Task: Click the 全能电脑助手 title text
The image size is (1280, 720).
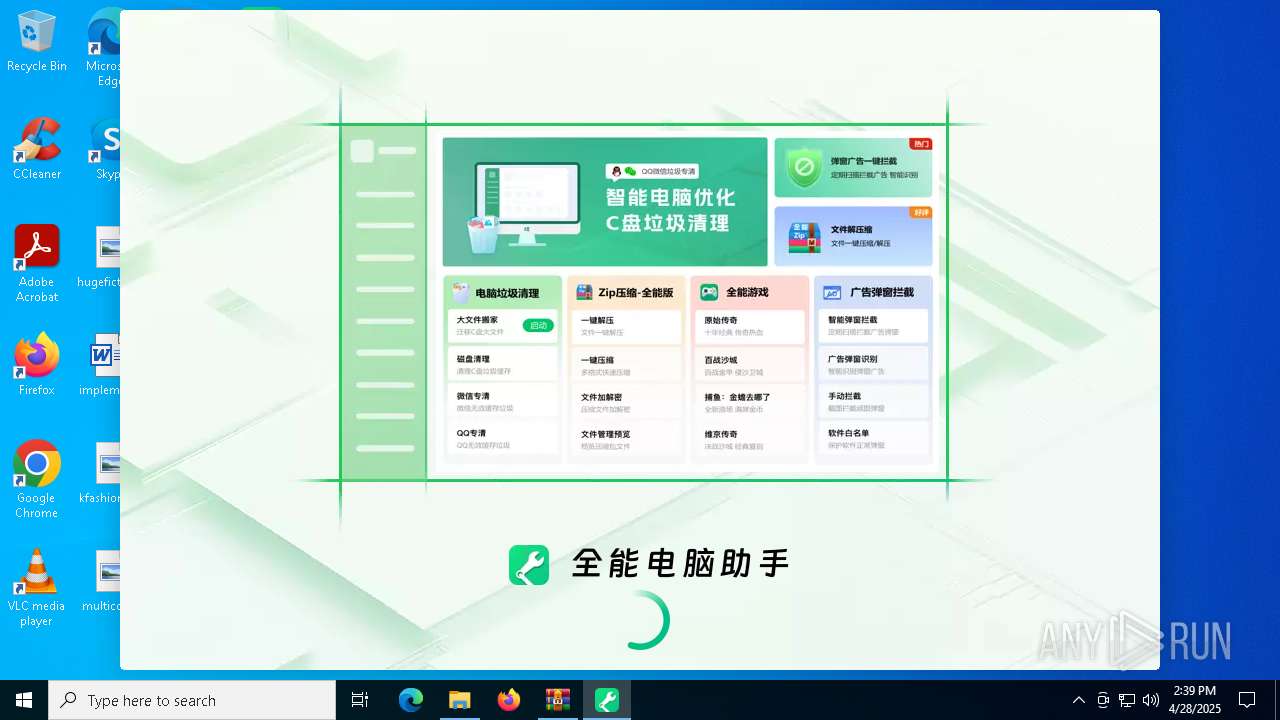Action: [680, 564]
